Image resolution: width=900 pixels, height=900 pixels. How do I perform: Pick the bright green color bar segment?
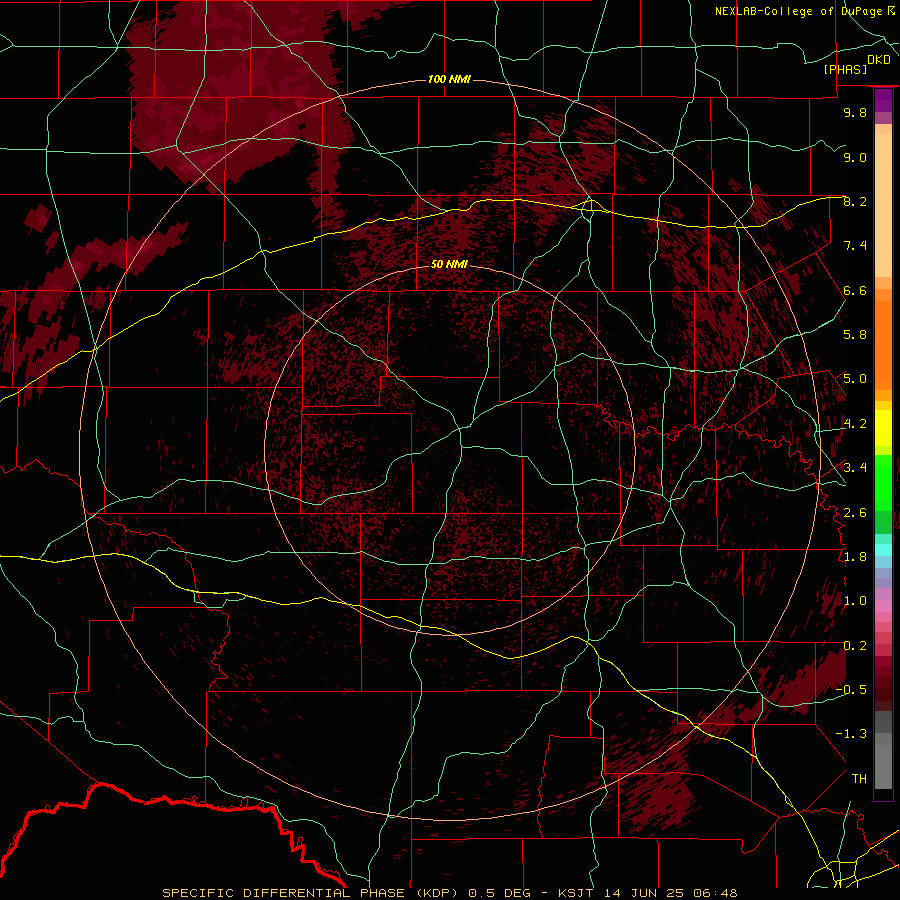(x=883, y=483)
